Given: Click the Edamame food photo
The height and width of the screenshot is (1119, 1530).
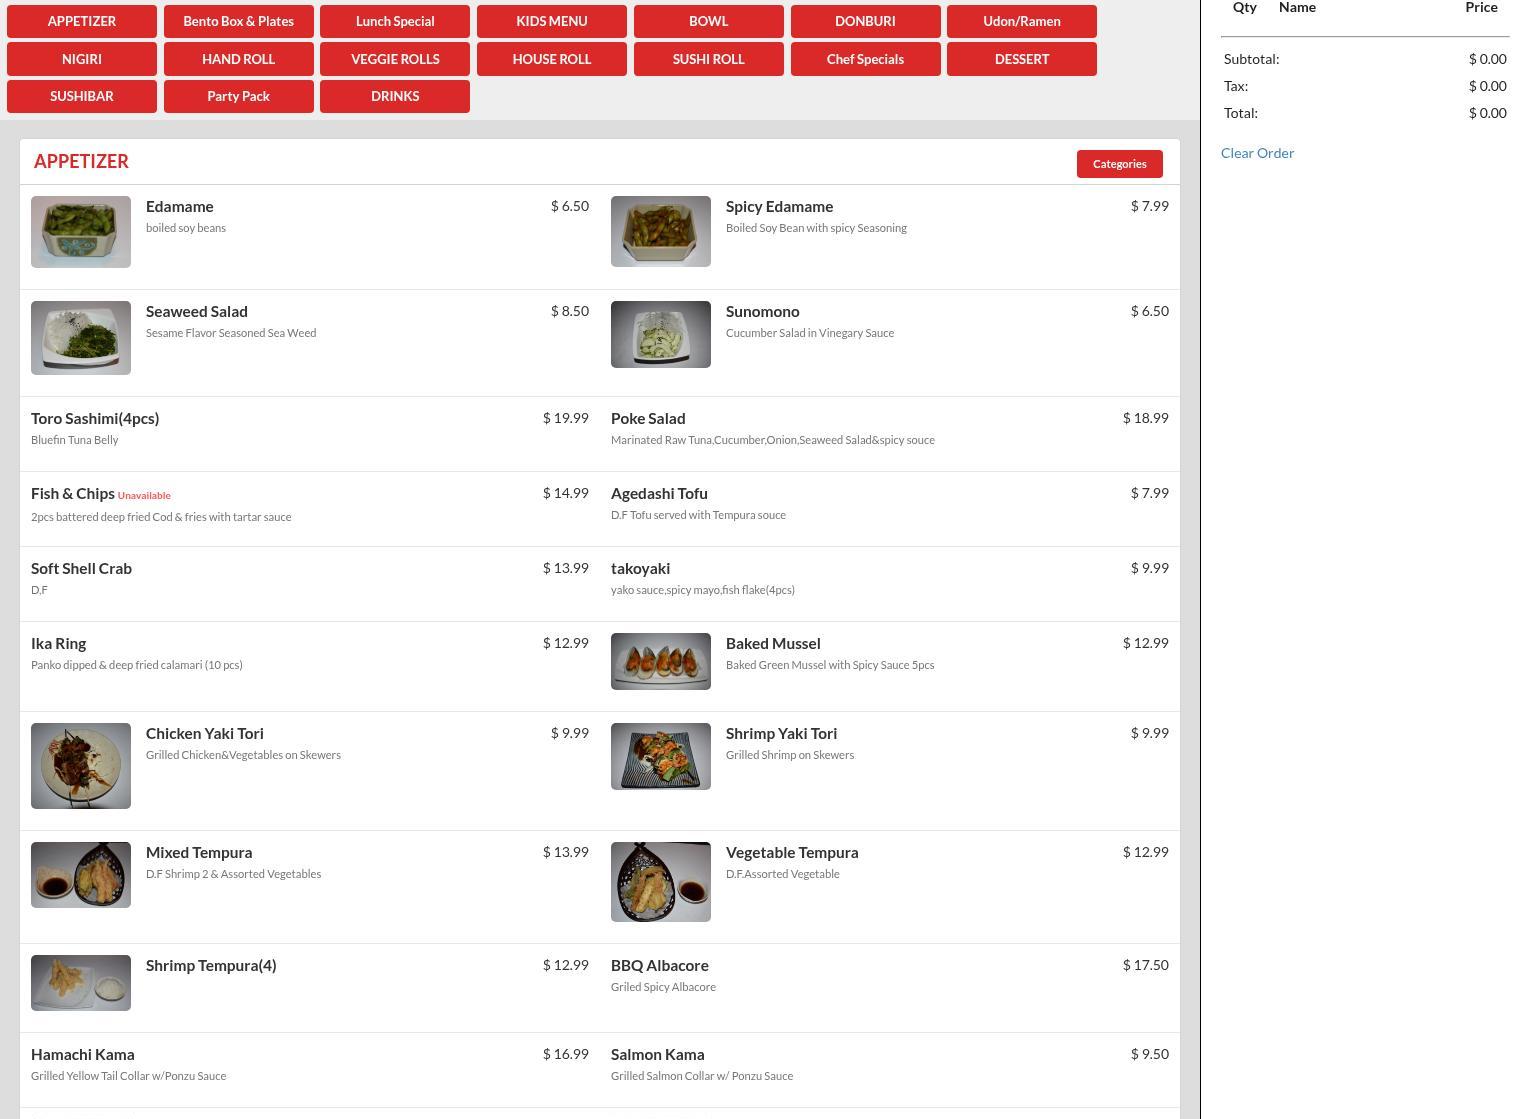Looking at the screenshot, I should point(81,232).
